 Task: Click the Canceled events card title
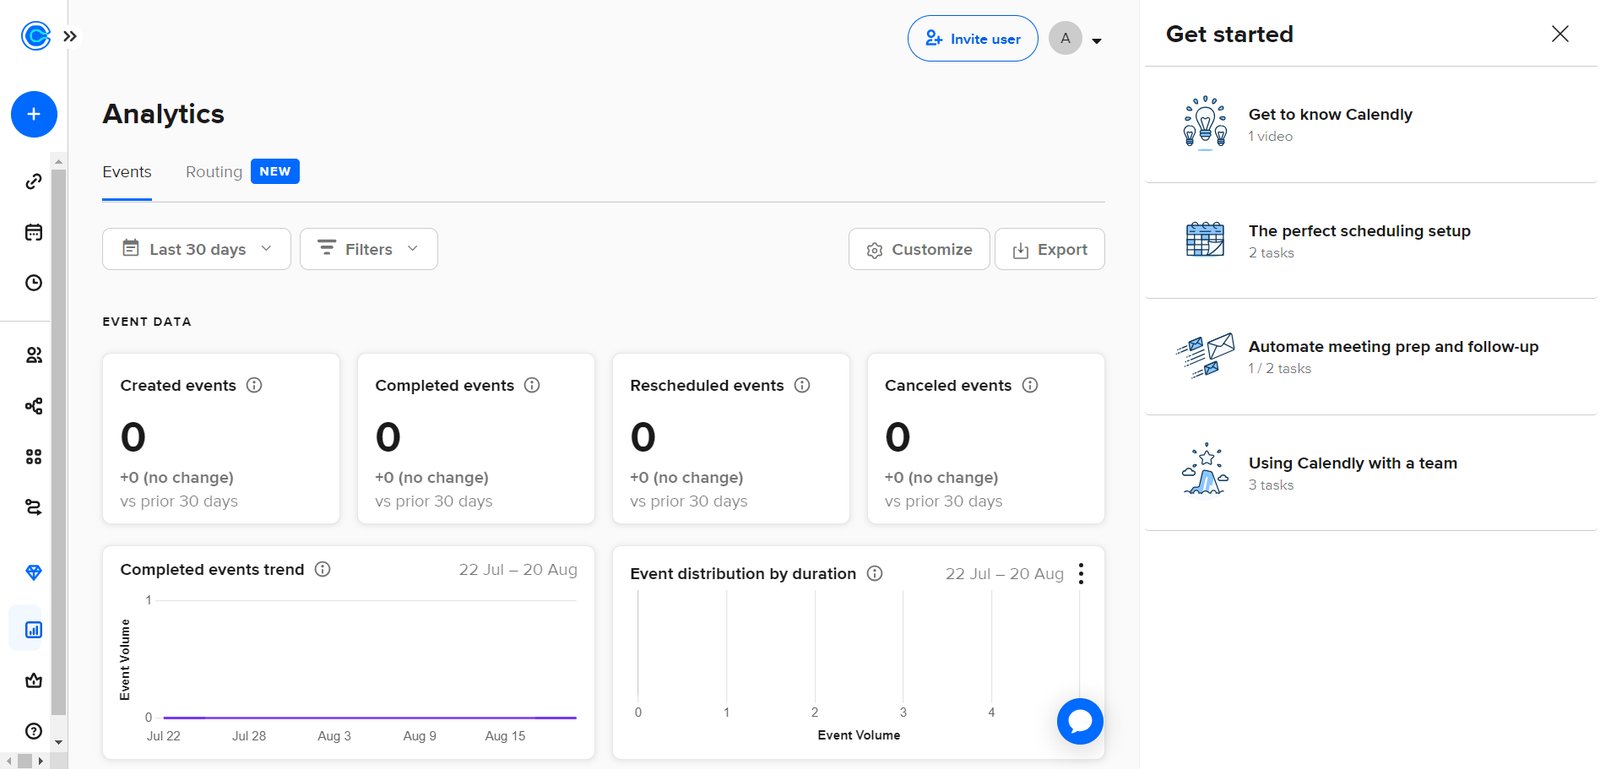pos(948,385)
